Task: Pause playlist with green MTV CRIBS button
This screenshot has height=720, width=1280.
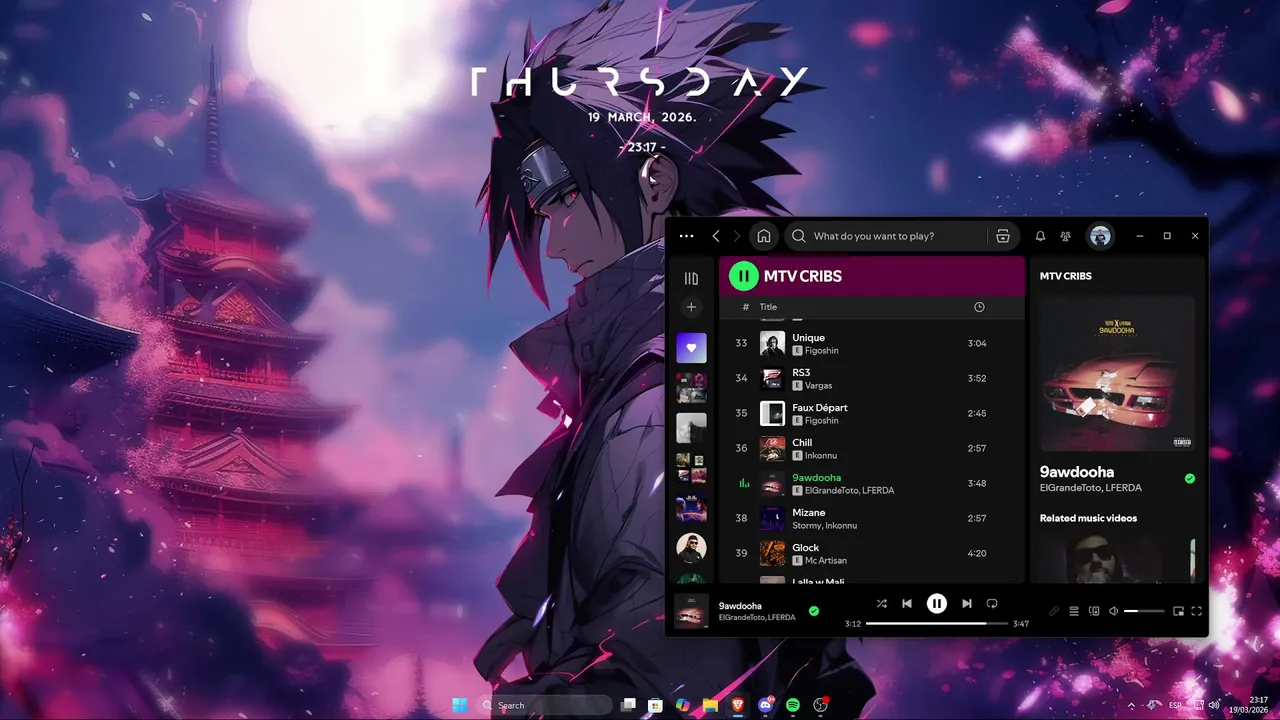Action: click(743, 276)
